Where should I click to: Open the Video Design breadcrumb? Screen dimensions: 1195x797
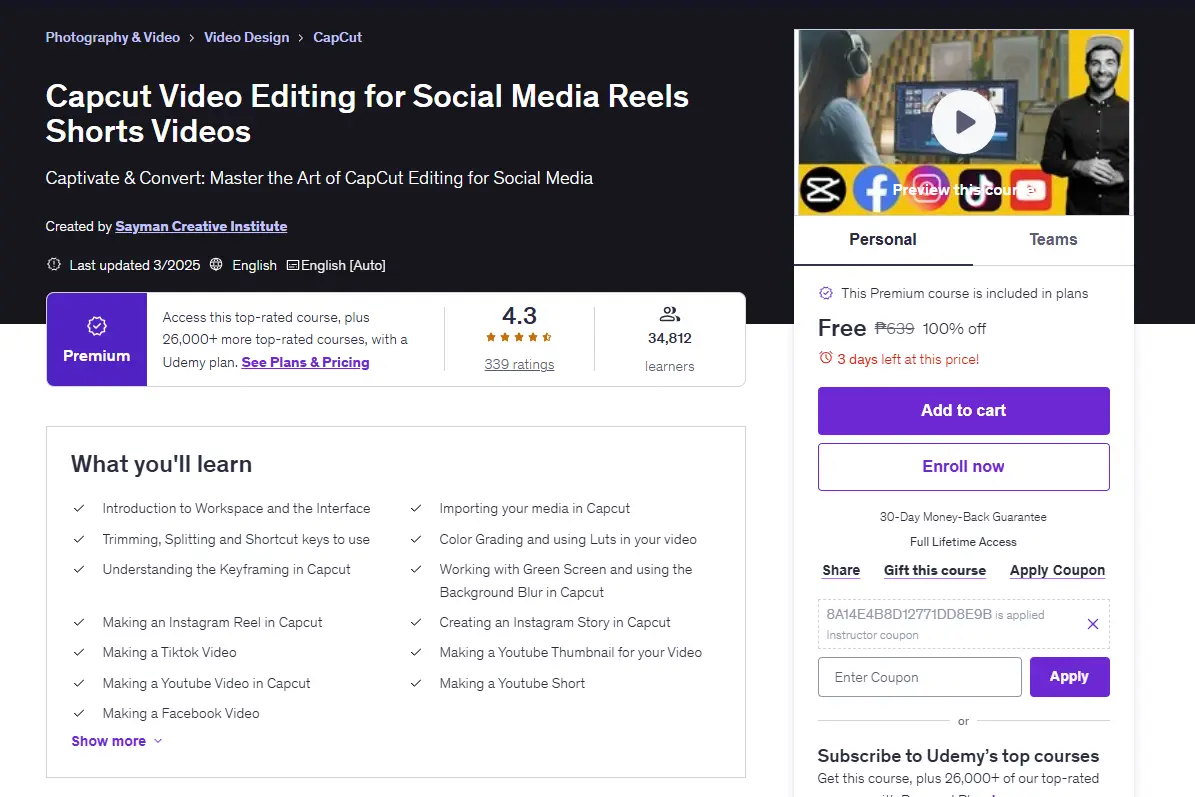click(246, 37)
